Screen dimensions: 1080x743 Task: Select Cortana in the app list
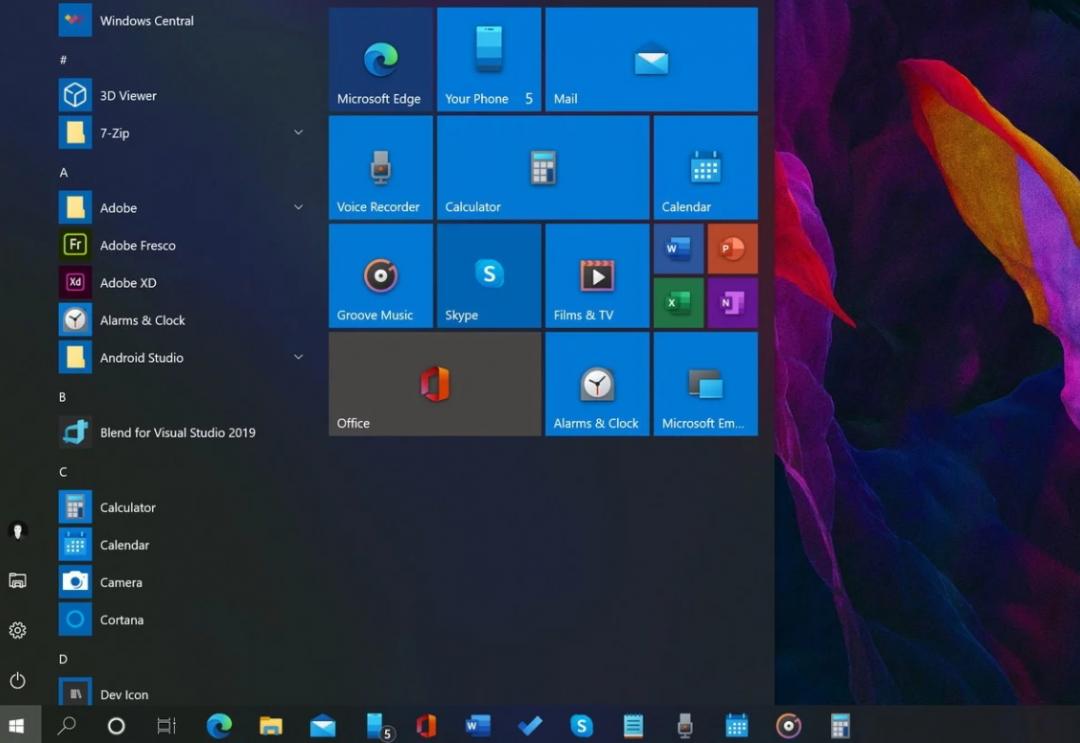coord(121,620)
